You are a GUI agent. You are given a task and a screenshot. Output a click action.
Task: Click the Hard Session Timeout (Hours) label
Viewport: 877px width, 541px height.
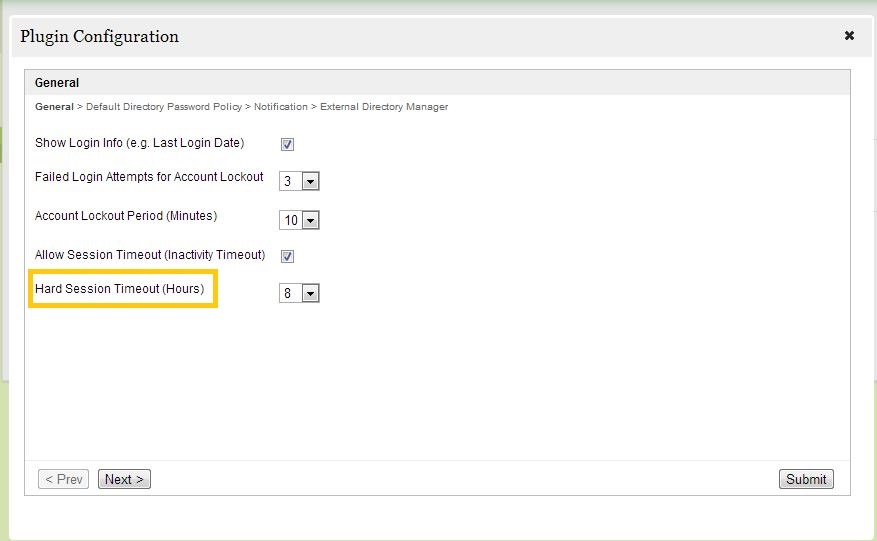pyautogui.click(x=119, y=289)
